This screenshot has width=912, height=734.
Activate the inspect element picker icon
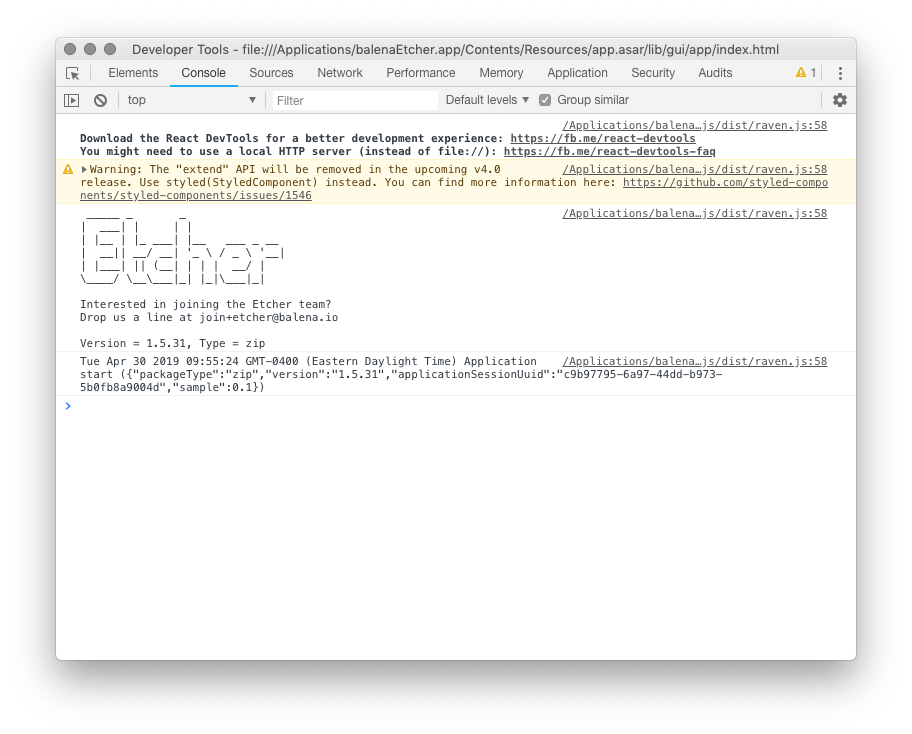(73, 73)
